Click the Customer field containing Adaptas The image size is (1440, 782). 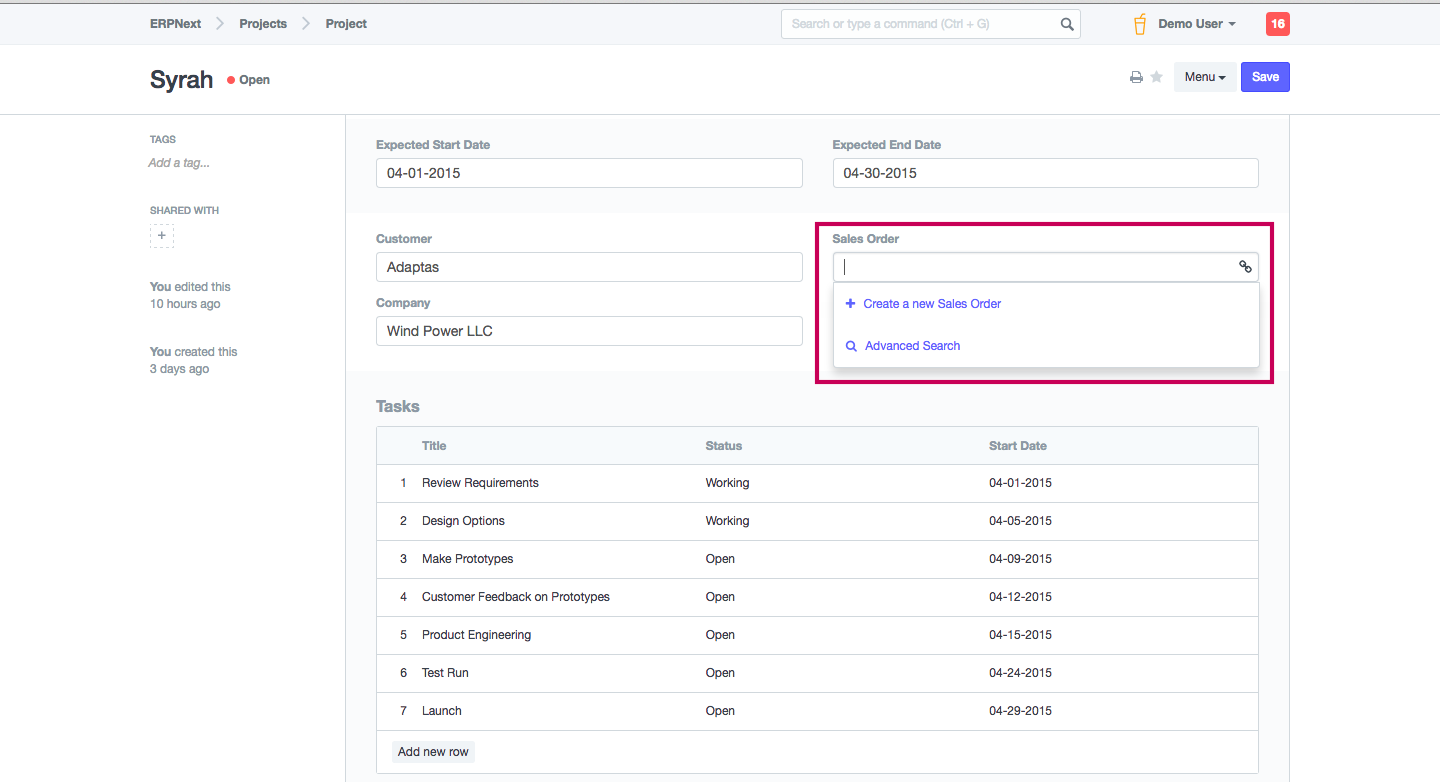tap(589, 267)
